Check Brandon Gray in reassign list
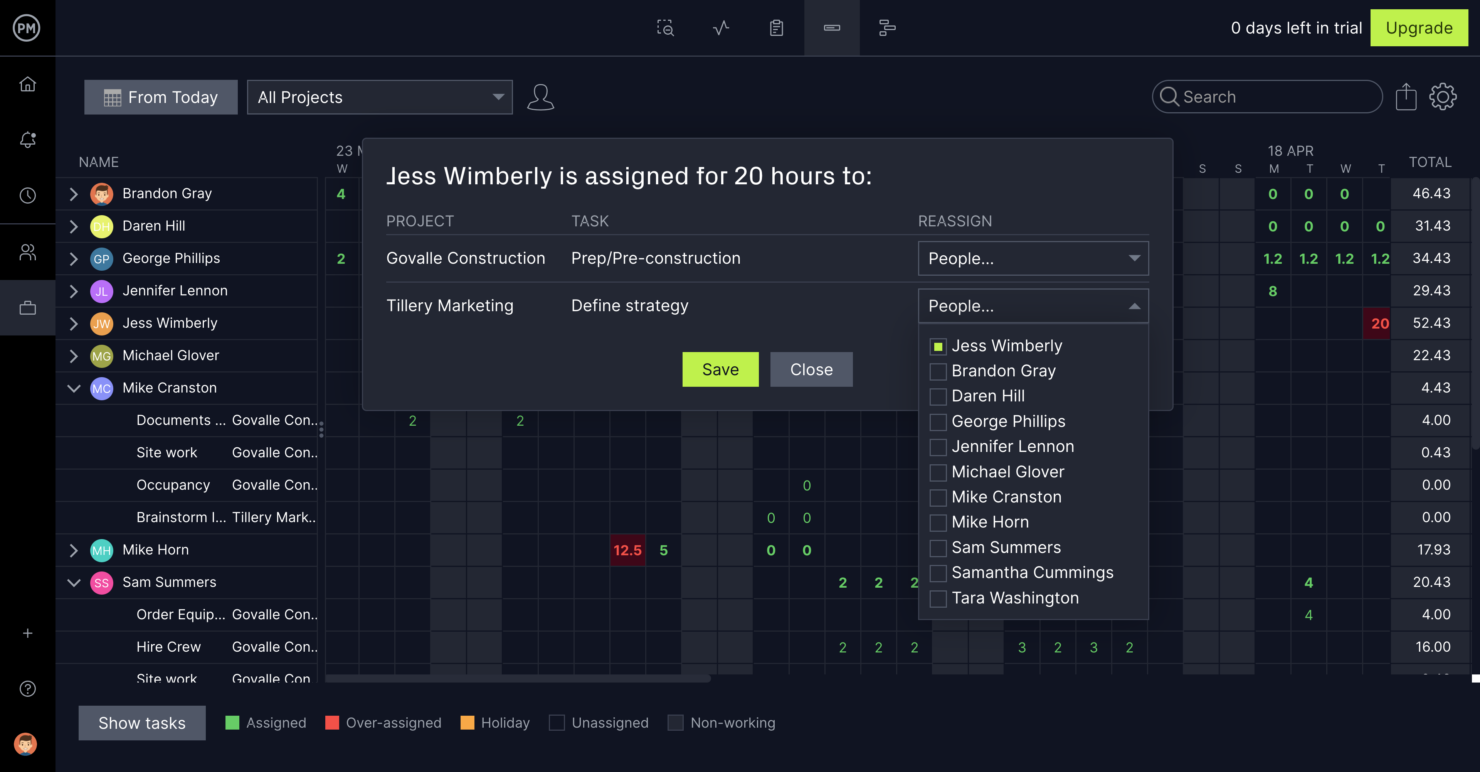 click(938, 371)
